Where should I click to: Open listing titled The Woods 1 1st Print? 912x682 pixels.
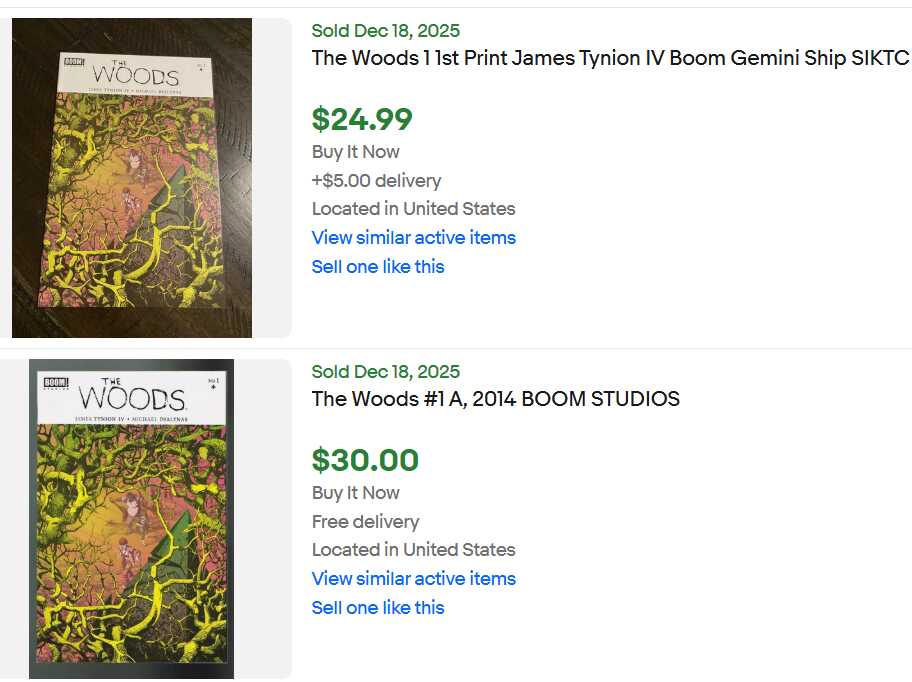[610, 58]
